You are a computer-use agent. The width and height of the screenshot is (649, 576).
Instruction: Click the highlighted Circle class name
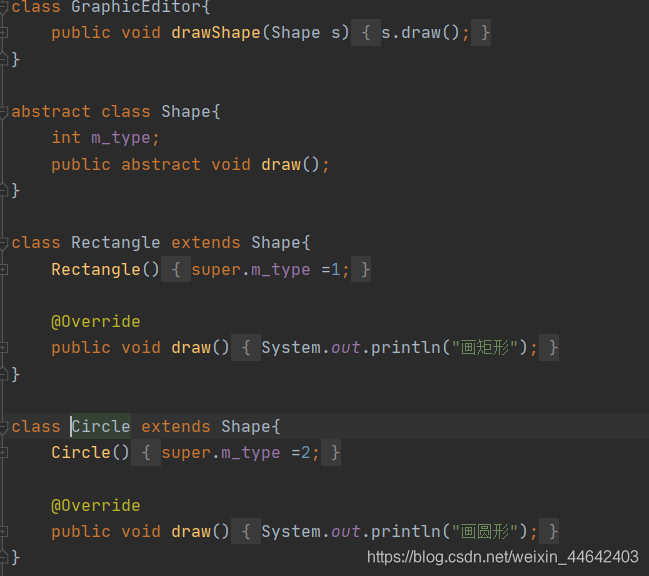click(x=101, y=427)
